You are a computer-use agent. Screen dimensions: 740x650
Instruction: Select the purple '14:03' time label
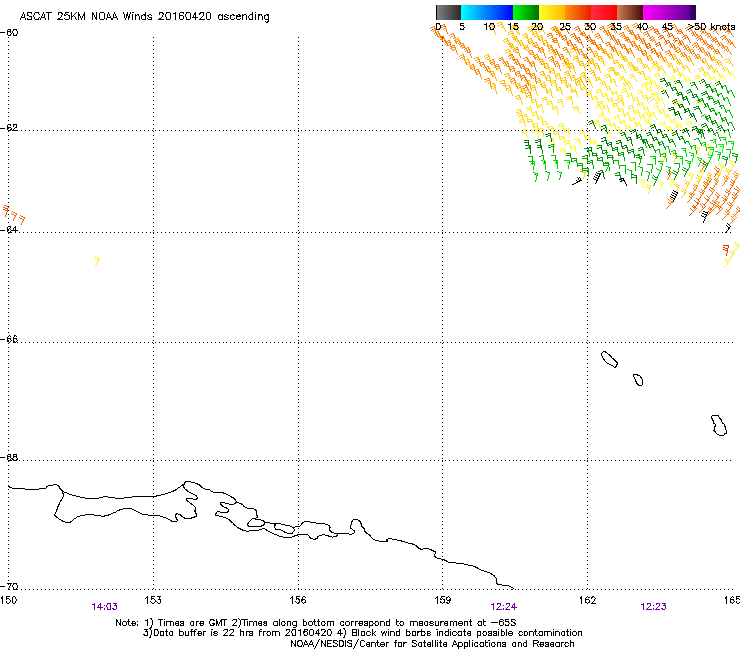click(104, 607)
